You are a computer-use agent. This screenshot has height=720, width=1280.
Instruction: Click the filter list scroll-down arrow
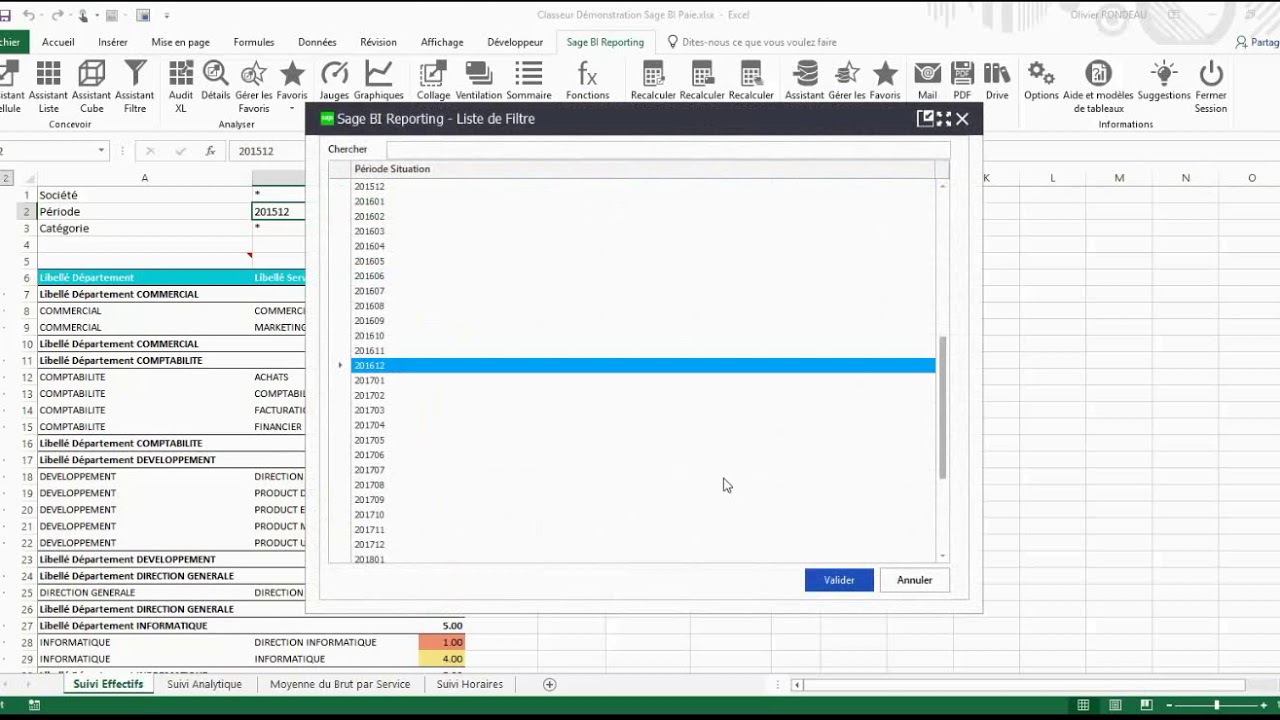tap(942, 556)
